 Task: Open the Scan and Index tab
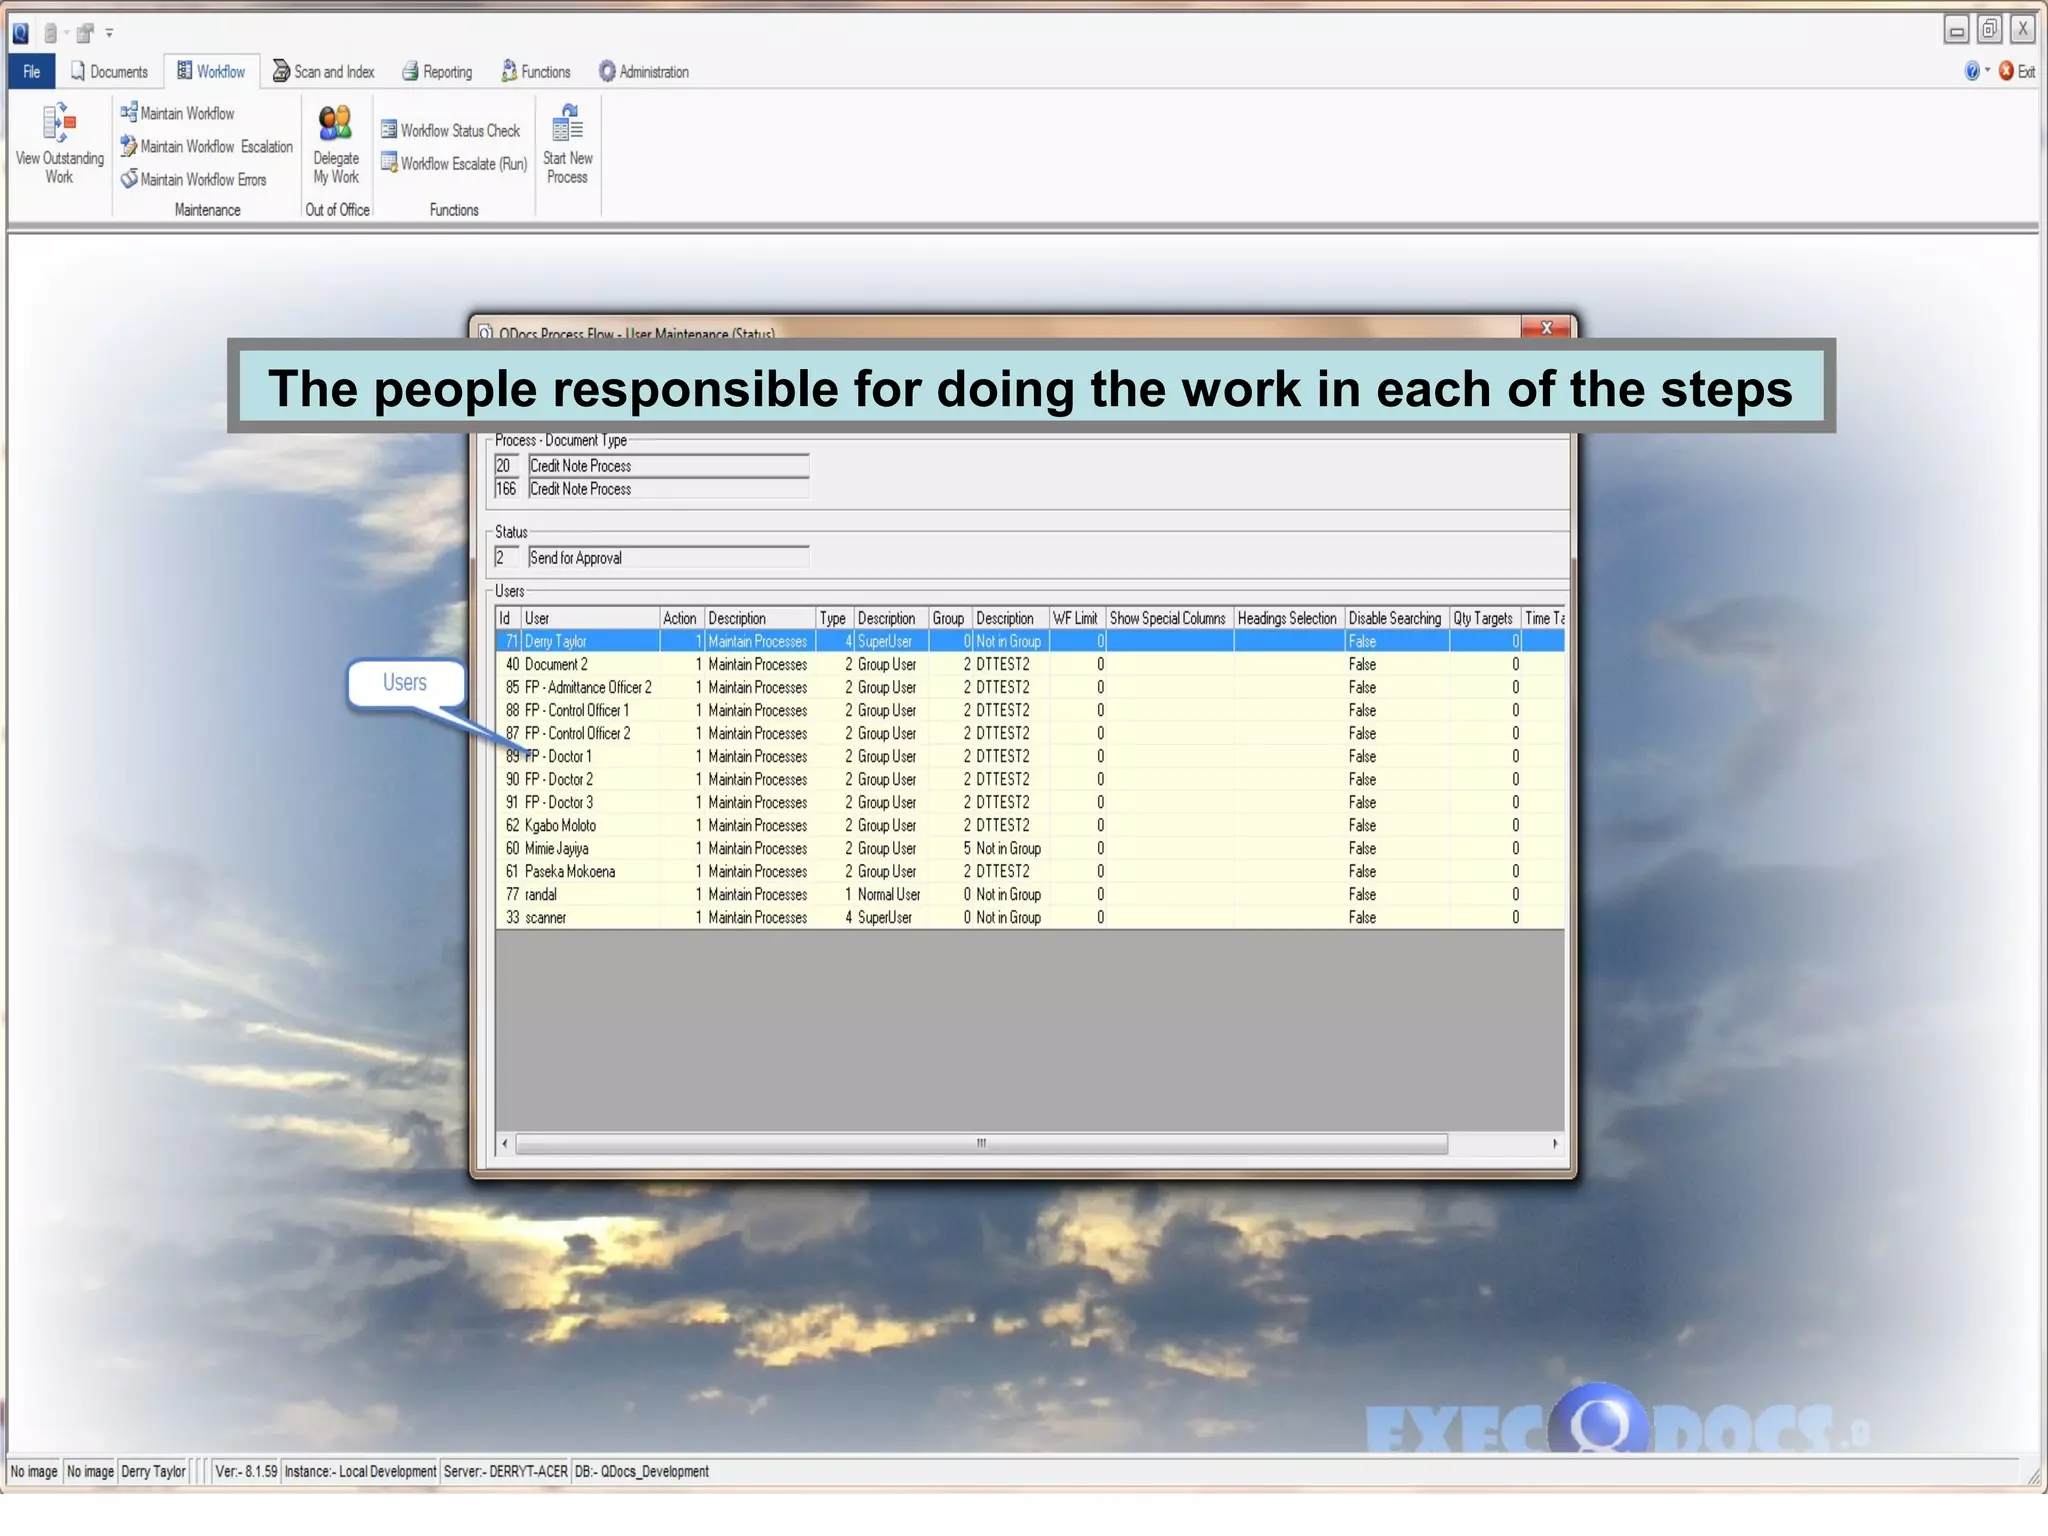pyautogui.click(x=324, y=72)
